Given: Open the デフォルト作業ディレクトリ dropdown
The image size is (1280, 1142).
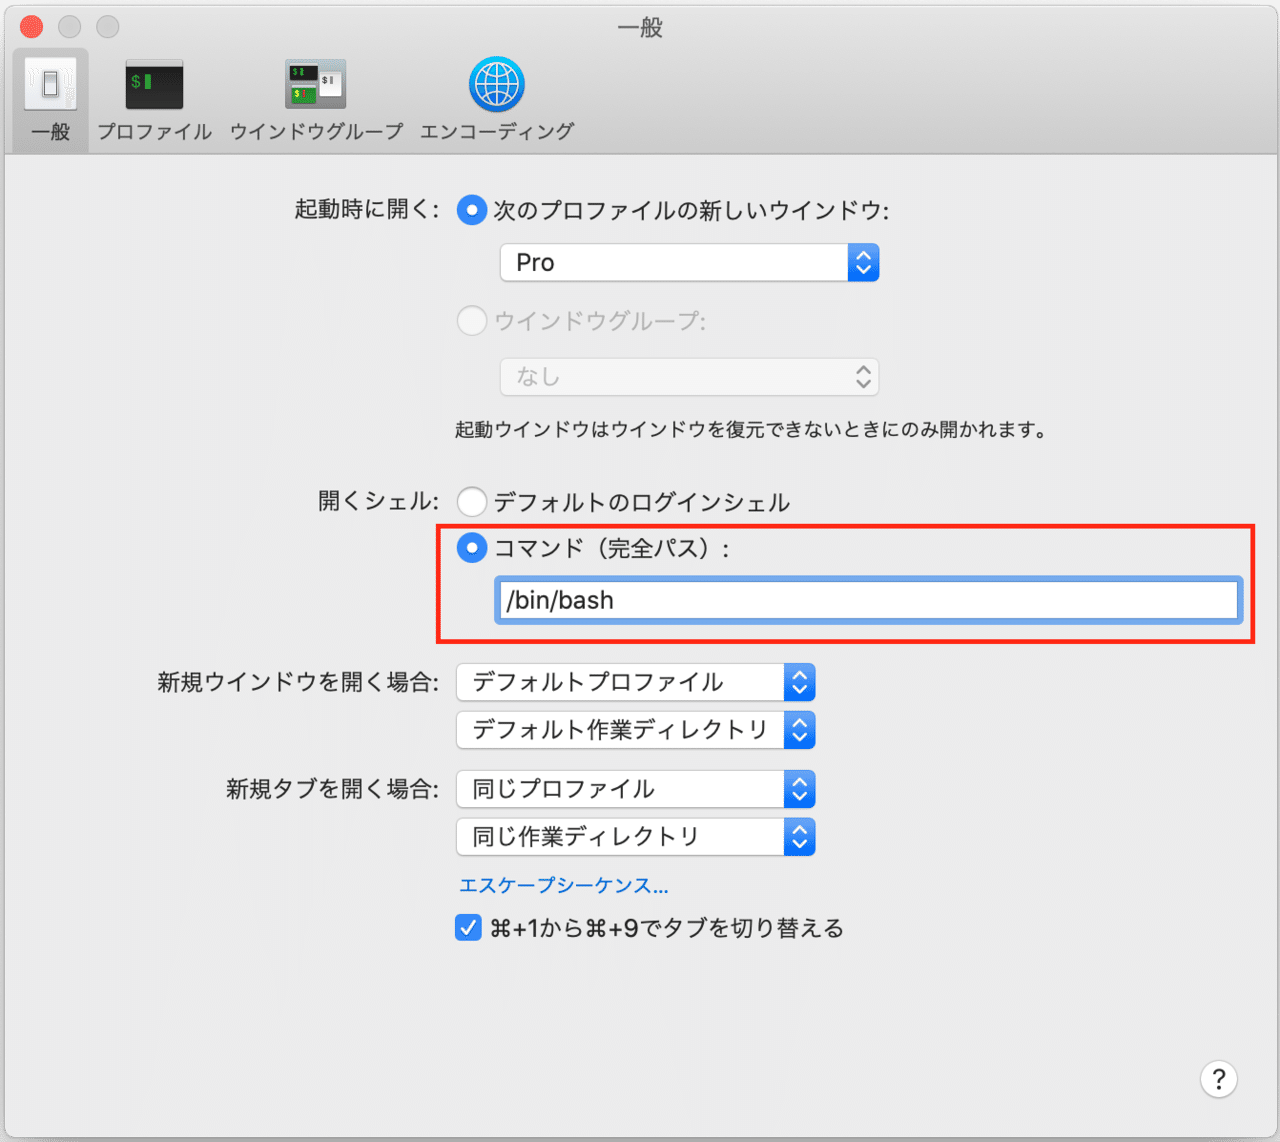Looking at the screenshot, I should [x=636, y=730].
